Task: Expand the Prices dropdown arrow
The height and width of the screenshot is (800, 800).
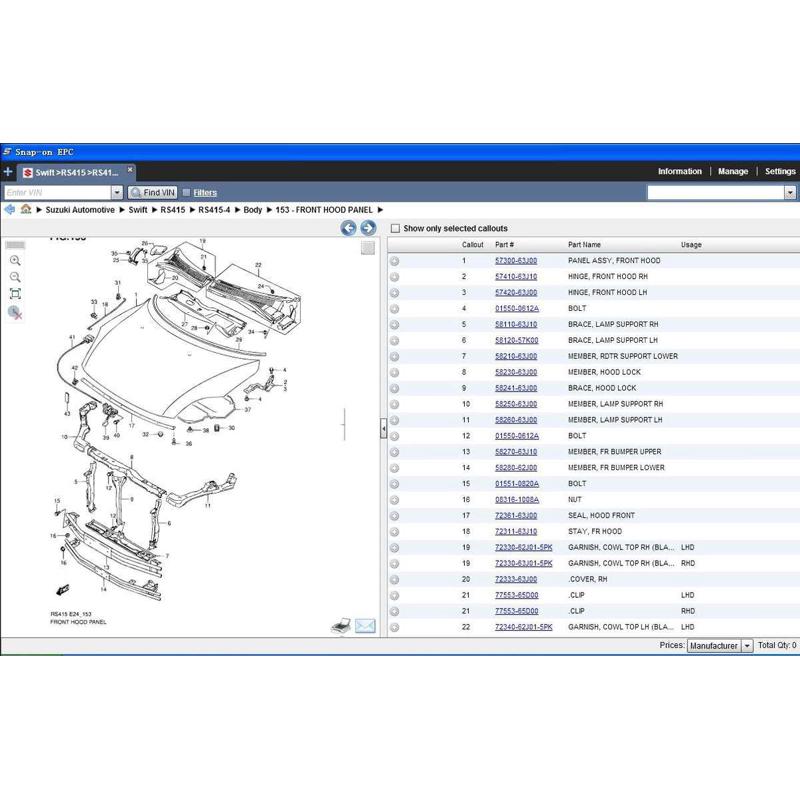Action: pos(747,646)
